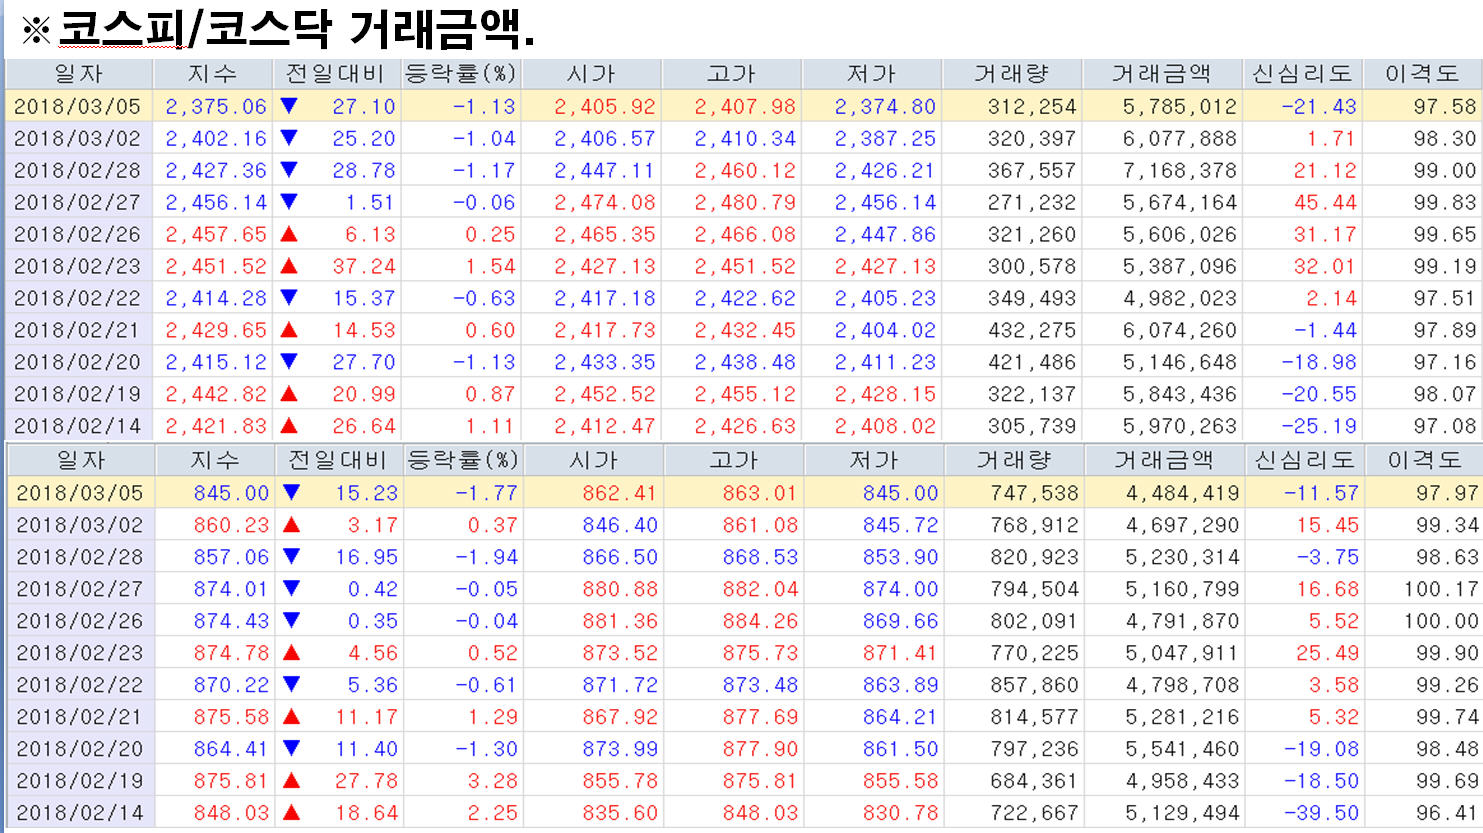
Task: Click the red up arrow beside 11.17
Action: pos(292,716)
